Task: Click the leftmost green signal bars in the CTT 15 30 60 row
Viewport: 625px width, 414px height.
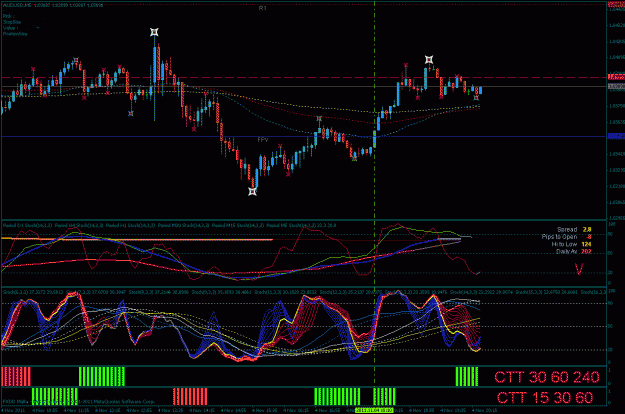Action: pos(55,397)
